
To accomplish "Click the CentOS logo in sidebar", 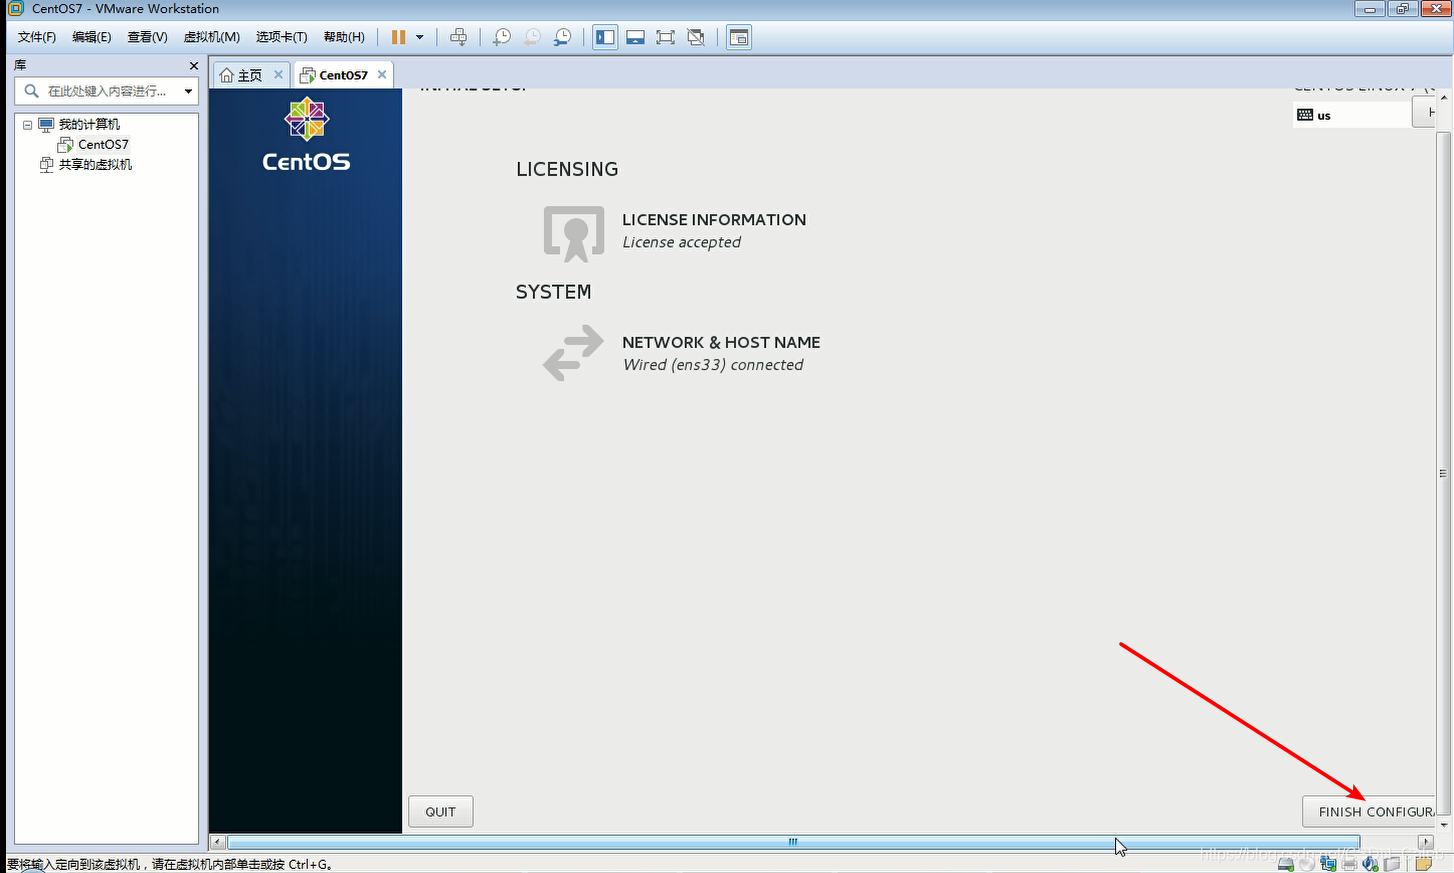I will point(306,135).
